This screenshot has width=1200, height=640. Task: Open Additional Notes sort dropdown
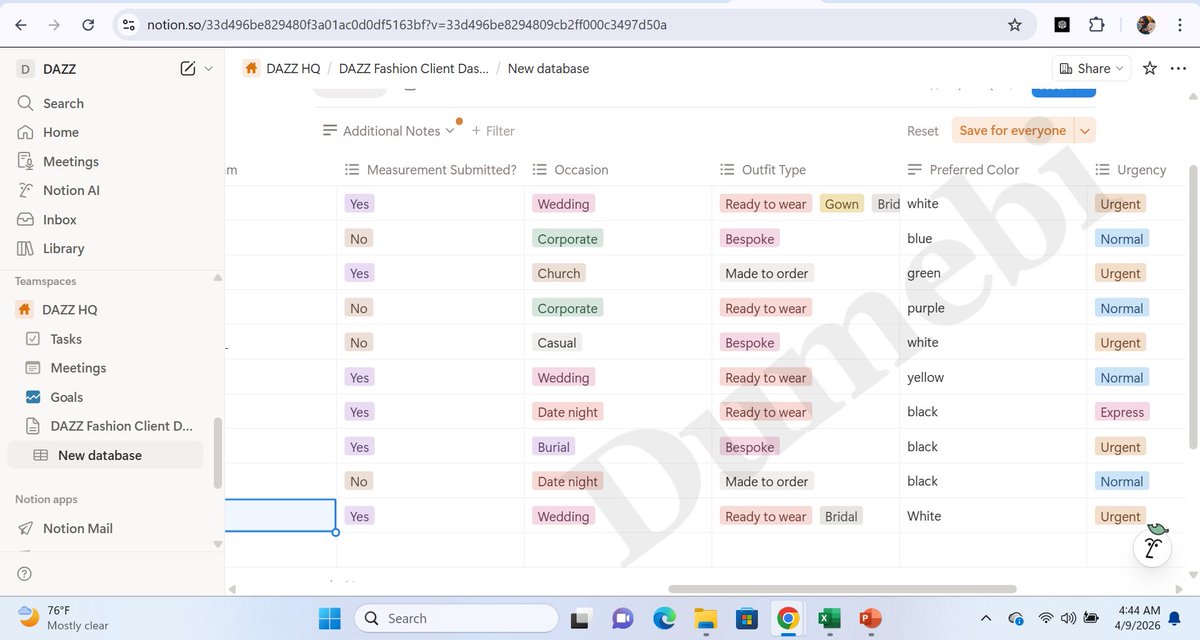pos(388,131)
